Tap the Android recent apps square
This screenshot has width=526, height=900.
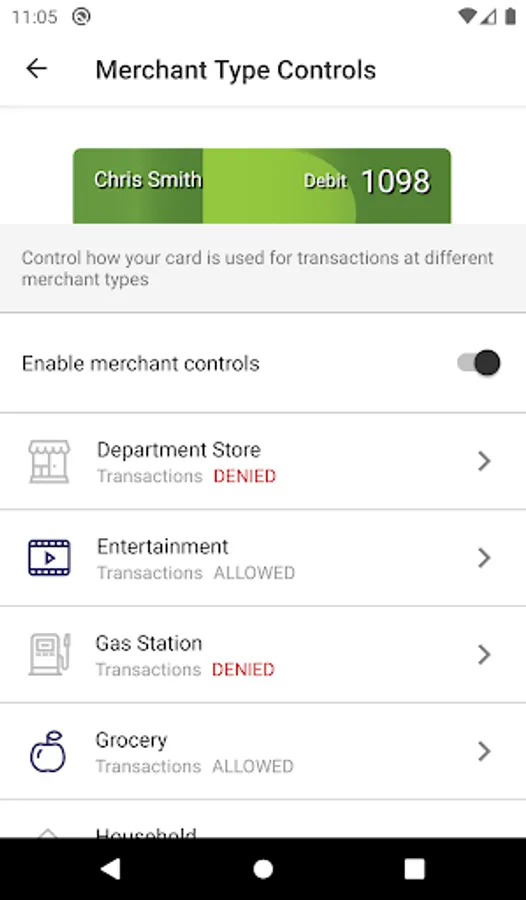(x=415, y=869)
